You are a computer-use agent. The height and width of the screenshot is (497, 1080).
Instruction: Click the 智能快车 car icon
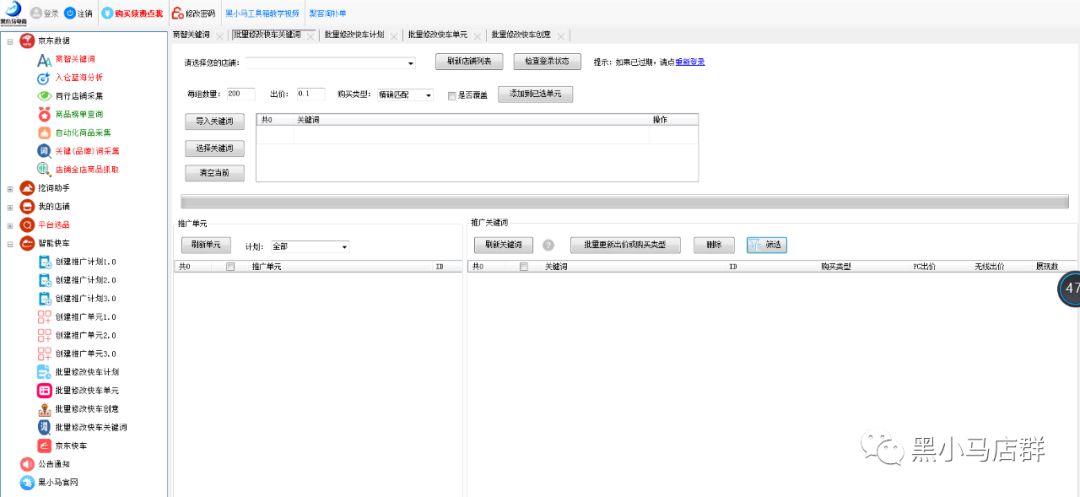tap(27, 243)
